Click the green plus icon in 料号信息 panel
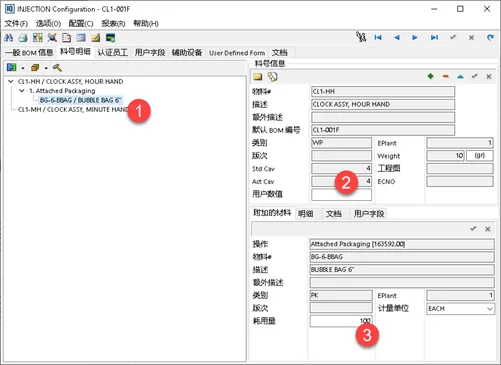 coord(431,76)
